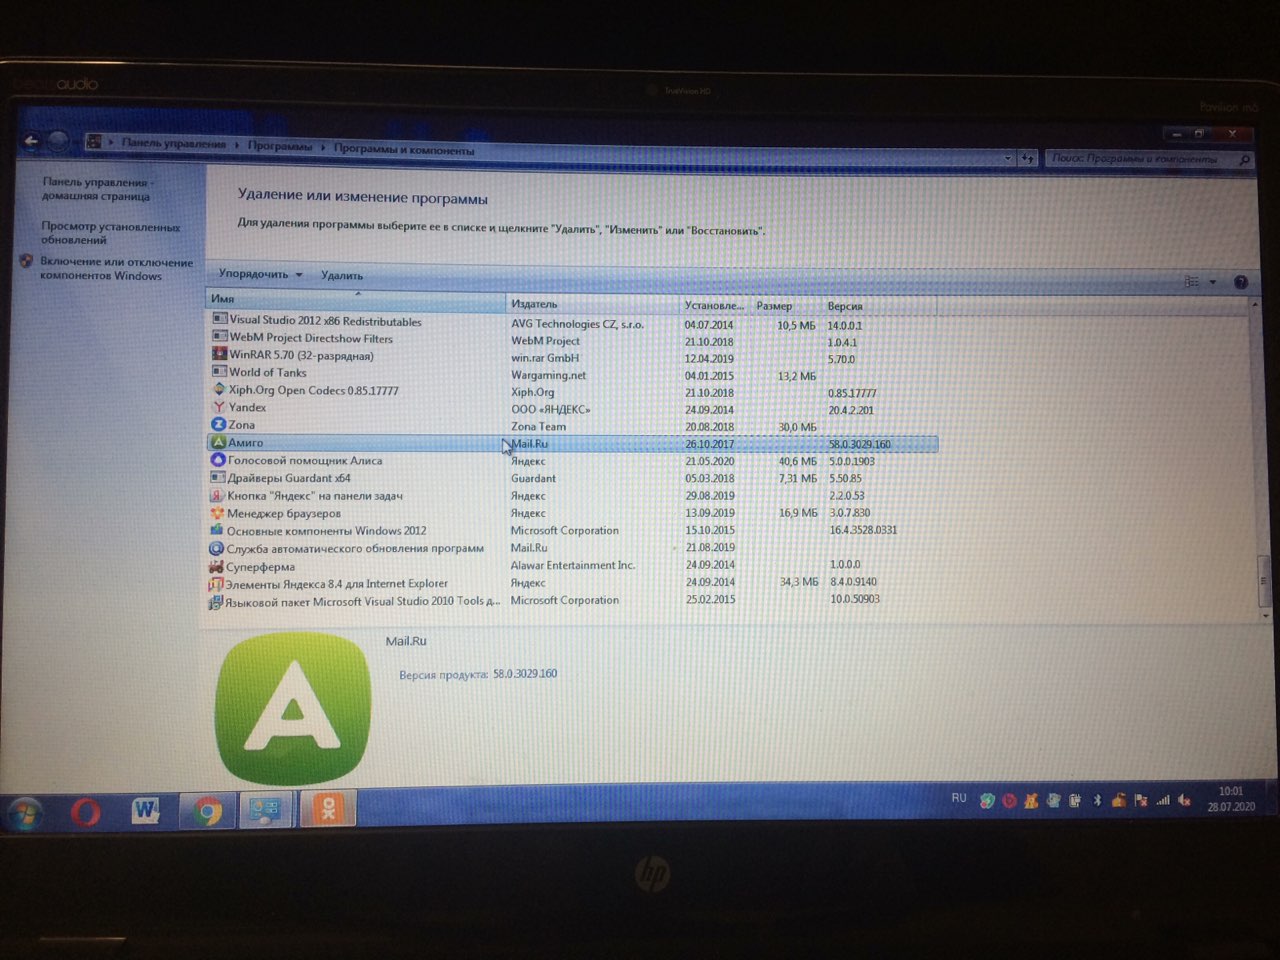Click the Zona program icon in the list
Image resolution: width=1280 pixels, height=960 pixels.
[x=219, y=424]
